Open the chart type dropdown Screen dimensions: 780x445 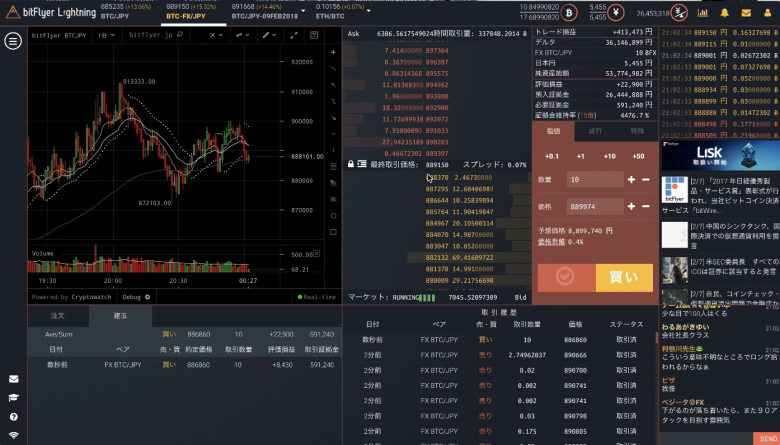(242, 35)
